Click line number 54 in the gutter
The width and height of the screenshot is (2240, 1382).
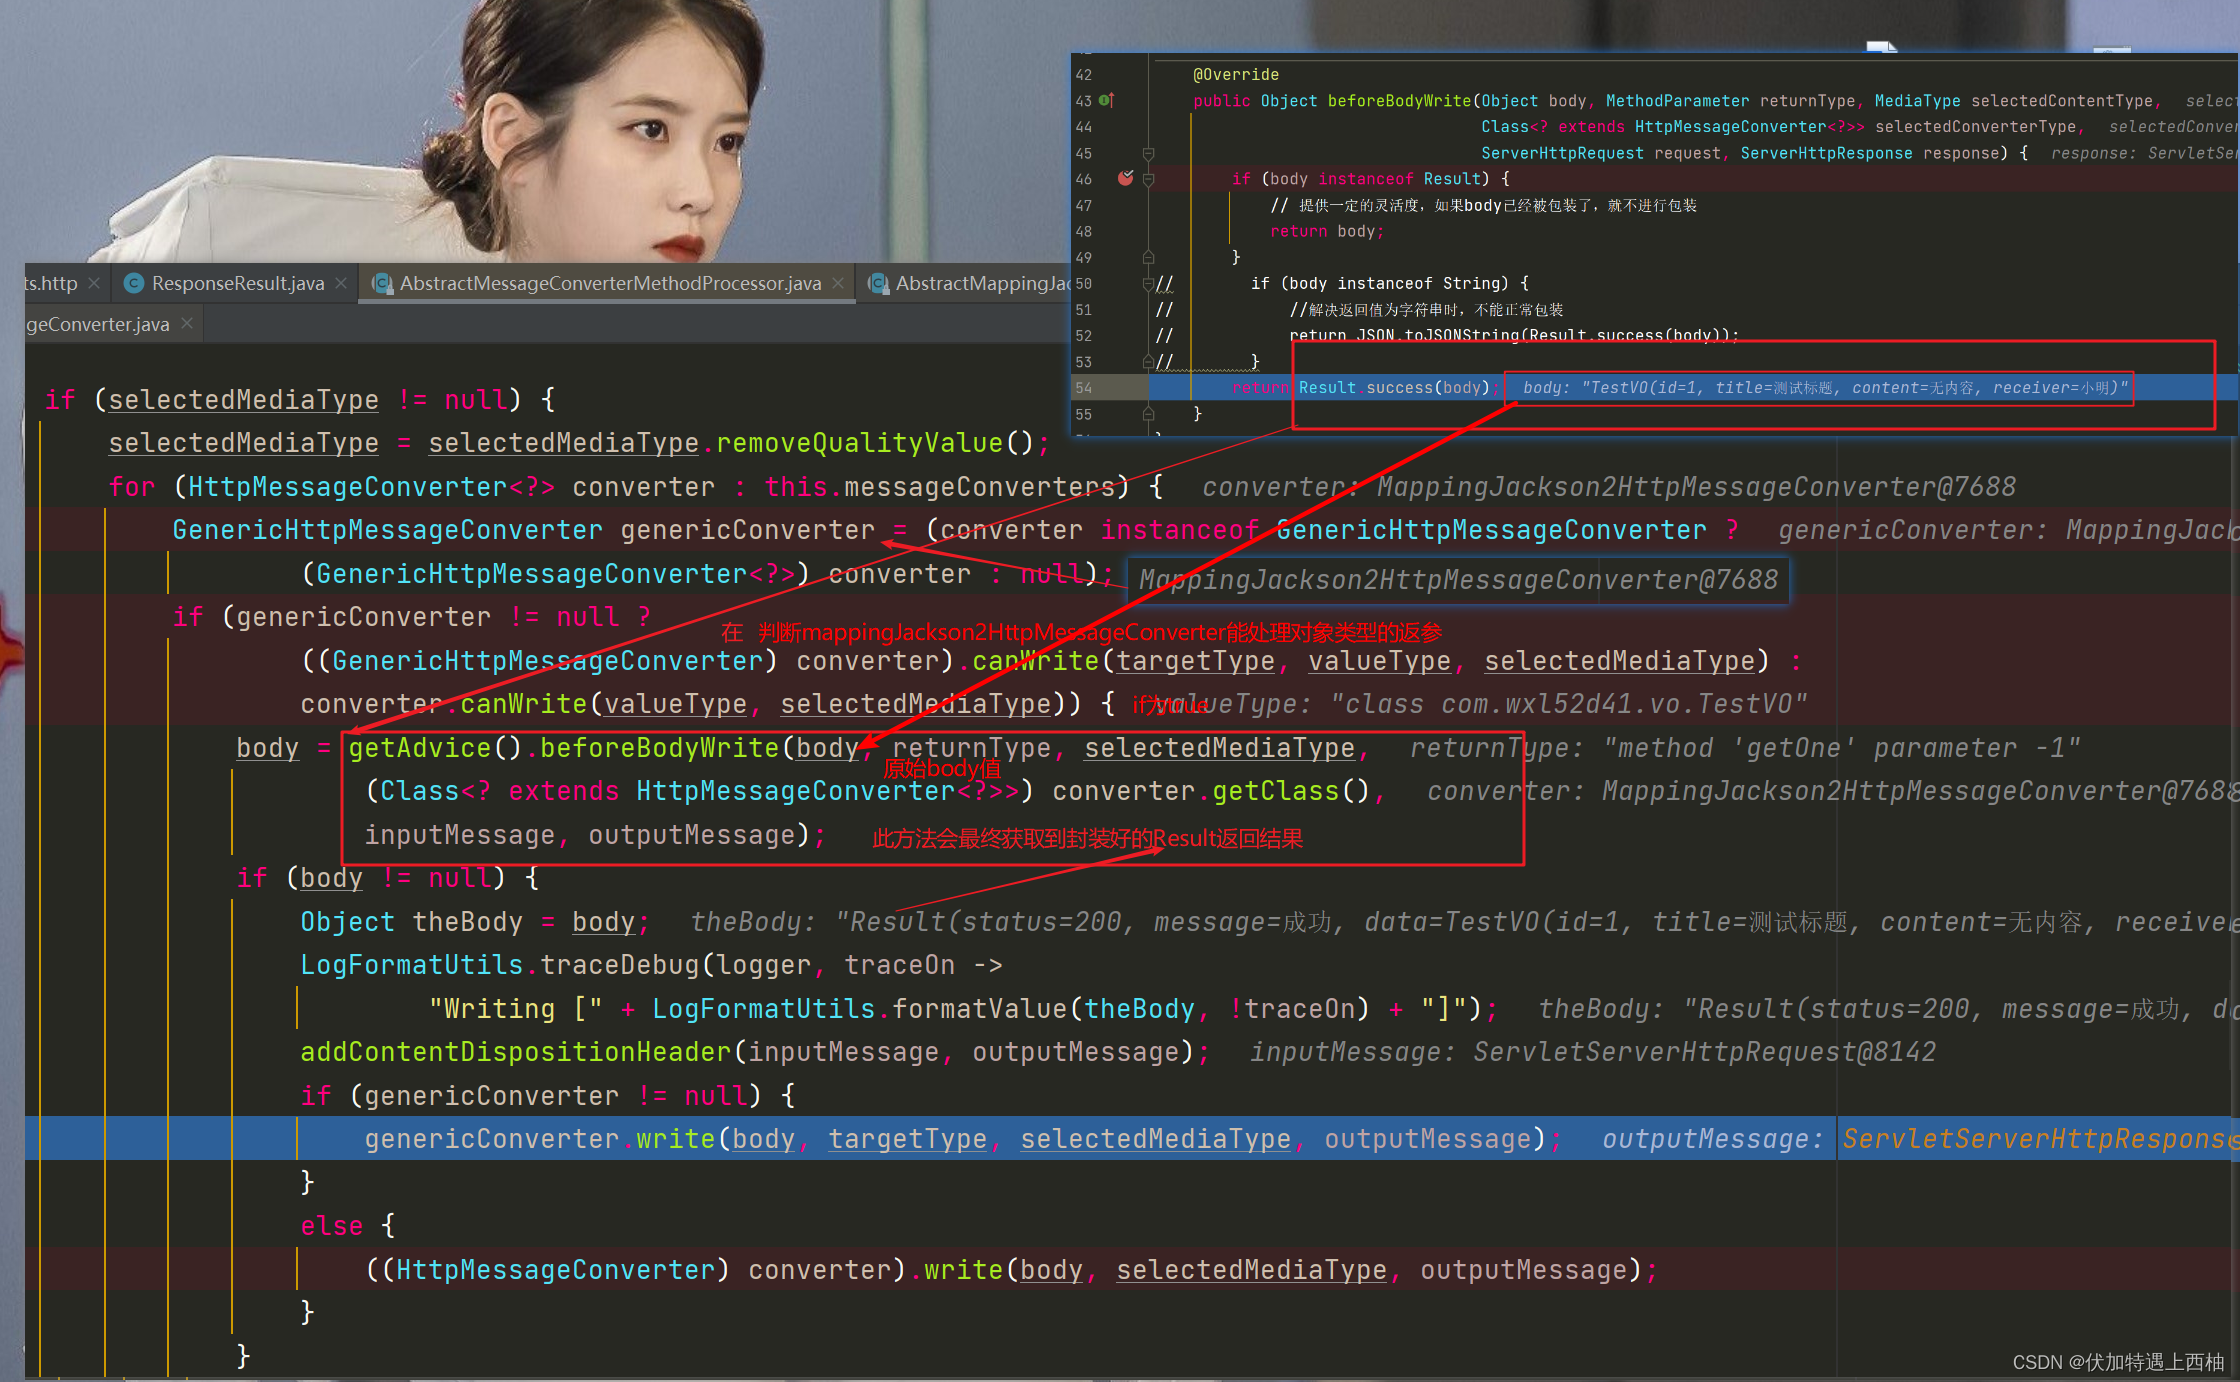(x=1084, y=388)
